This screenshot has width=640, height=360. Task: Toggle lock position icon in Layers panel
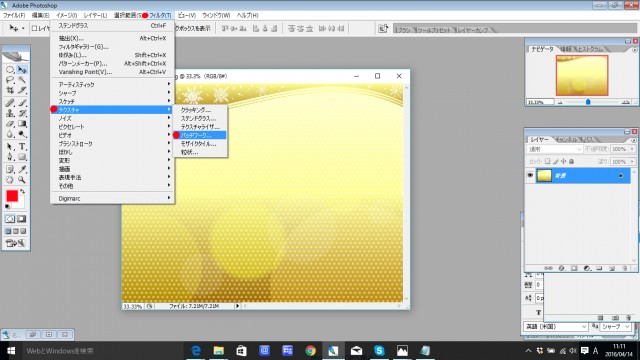pyautogui.click(x=564, y=161)
